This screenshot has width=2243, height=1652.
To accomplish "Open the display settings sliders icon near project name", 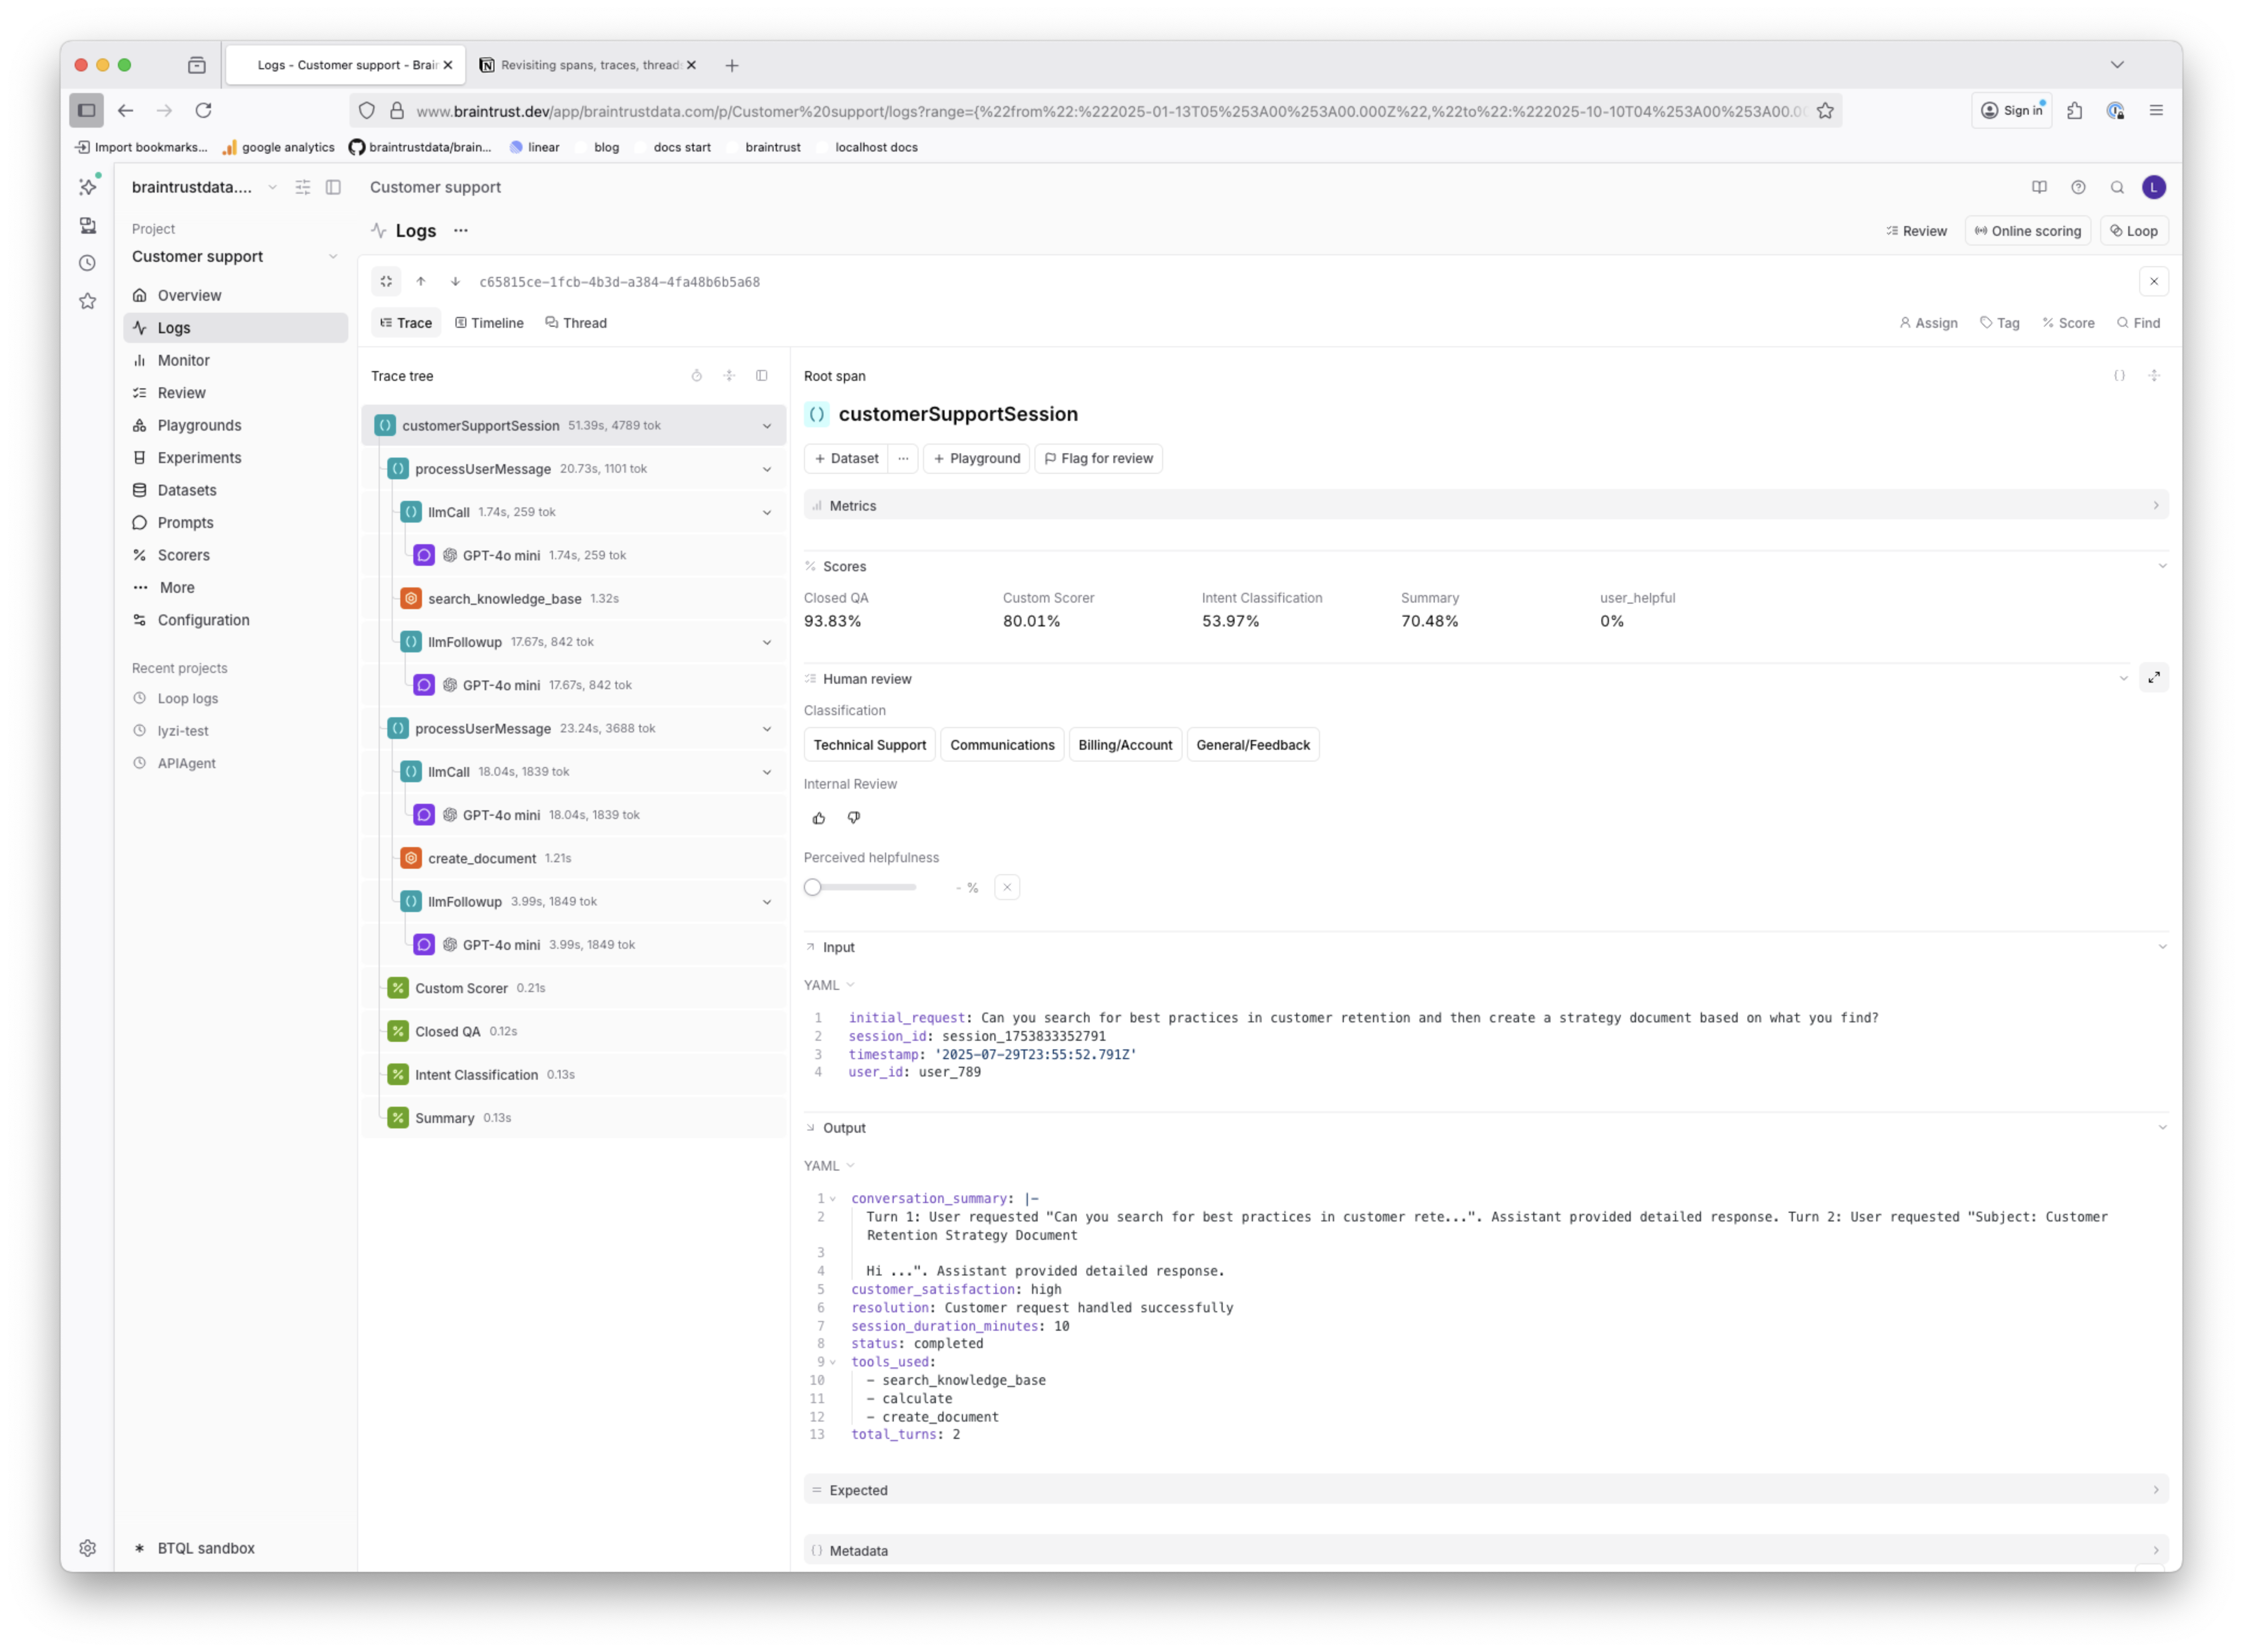I will (303, 187).
